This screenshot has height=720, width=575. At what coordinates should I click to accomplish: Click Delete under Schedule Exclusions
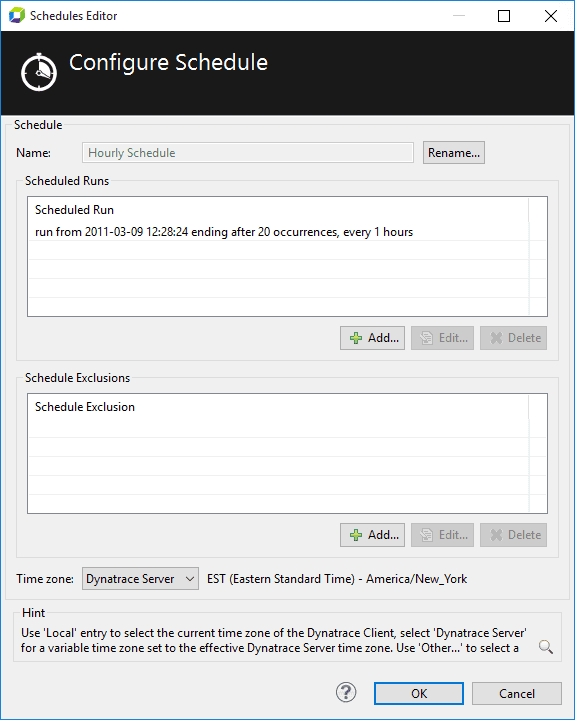513,535
